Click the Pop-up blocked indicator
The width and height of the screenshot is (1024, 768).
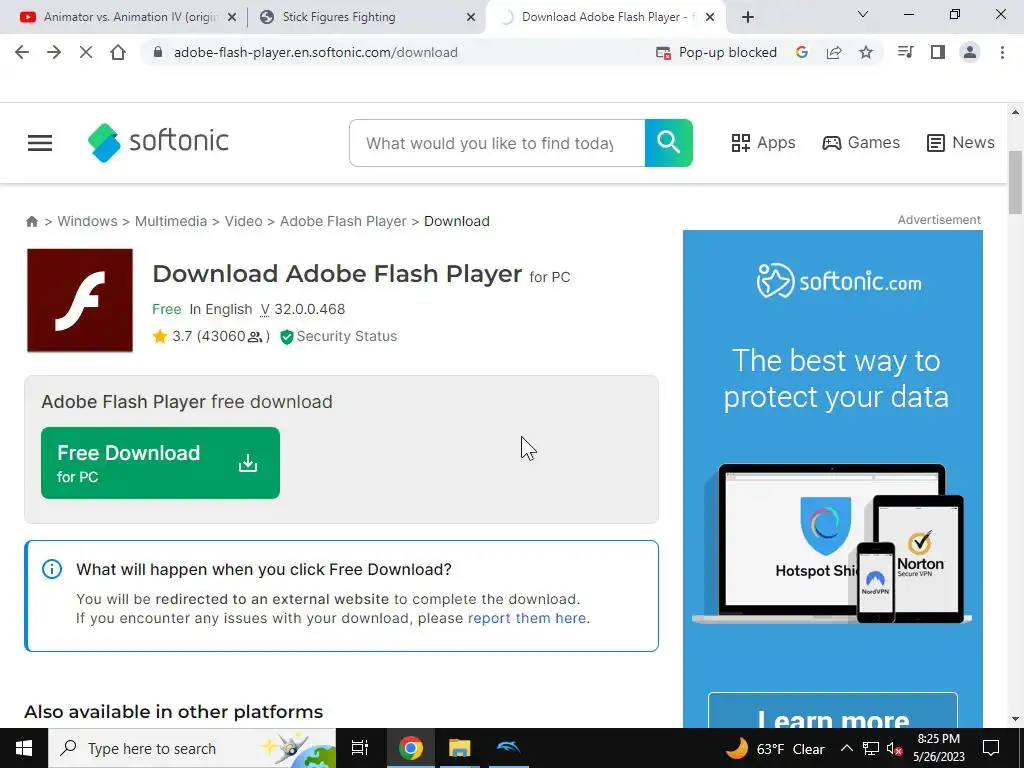pyautogui.click(x=716, y=52)
